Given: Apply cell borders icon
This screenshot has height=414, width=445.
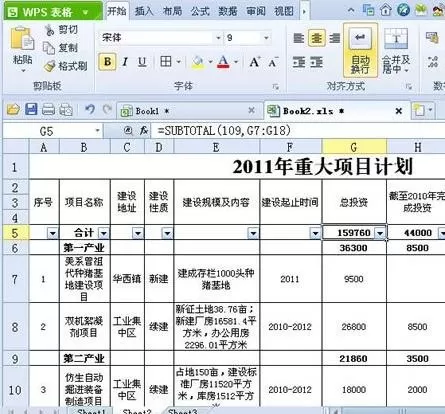Looking at the screenshot, I should point(166,62).
